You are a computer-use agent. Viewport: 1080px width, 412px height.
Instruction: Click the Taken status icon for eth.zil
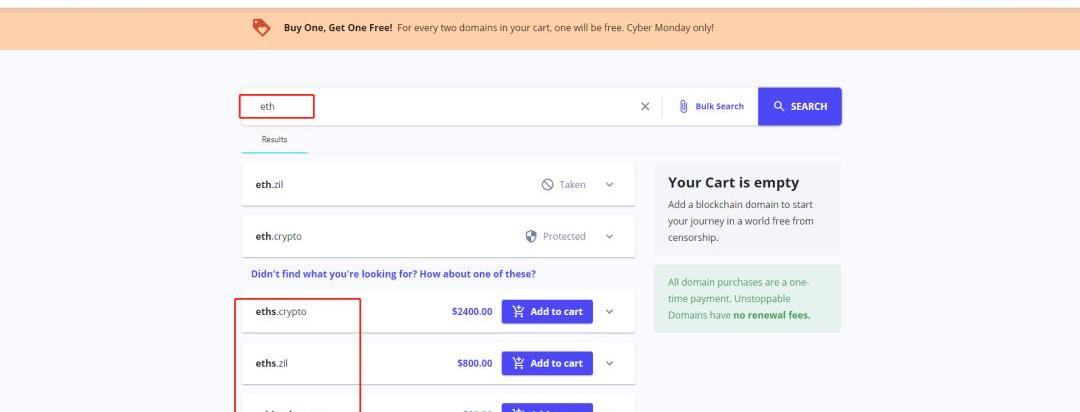547,185
